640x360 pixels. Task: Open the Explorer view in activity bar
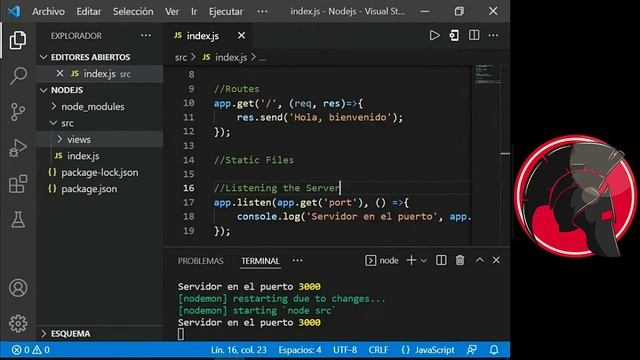[18, 40]
